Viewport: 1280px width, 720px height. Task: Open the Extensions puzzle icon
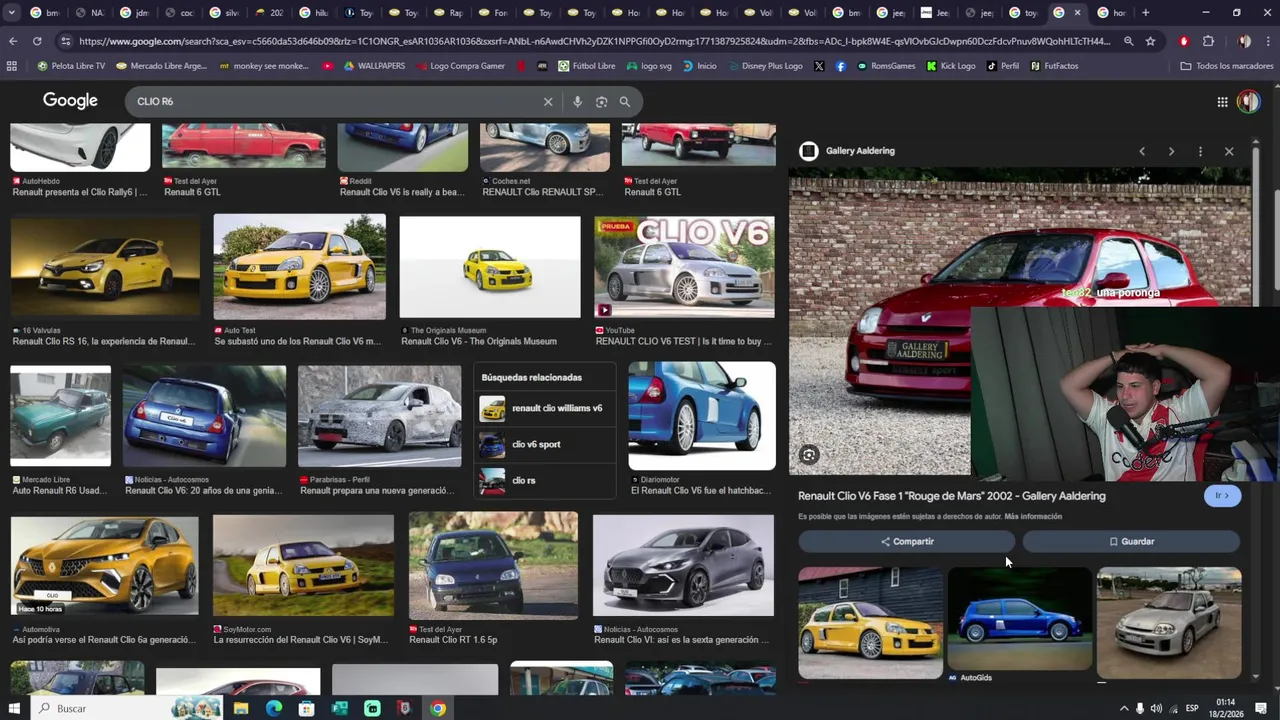pos(1208,41)
